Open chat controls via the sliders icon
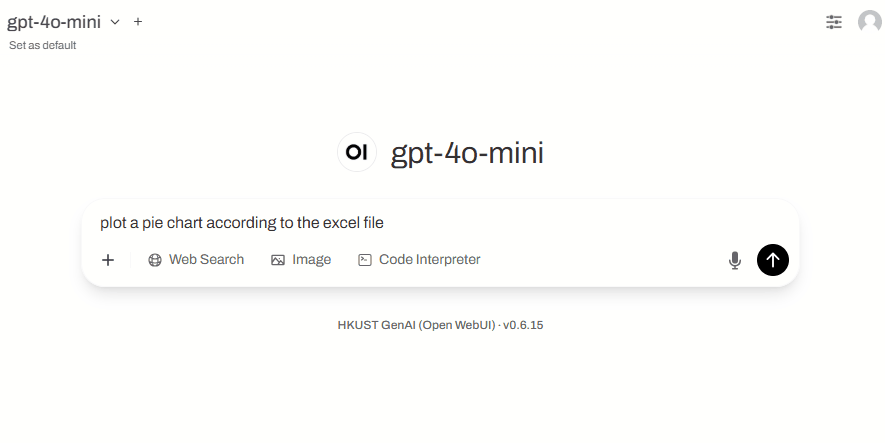 834,22
